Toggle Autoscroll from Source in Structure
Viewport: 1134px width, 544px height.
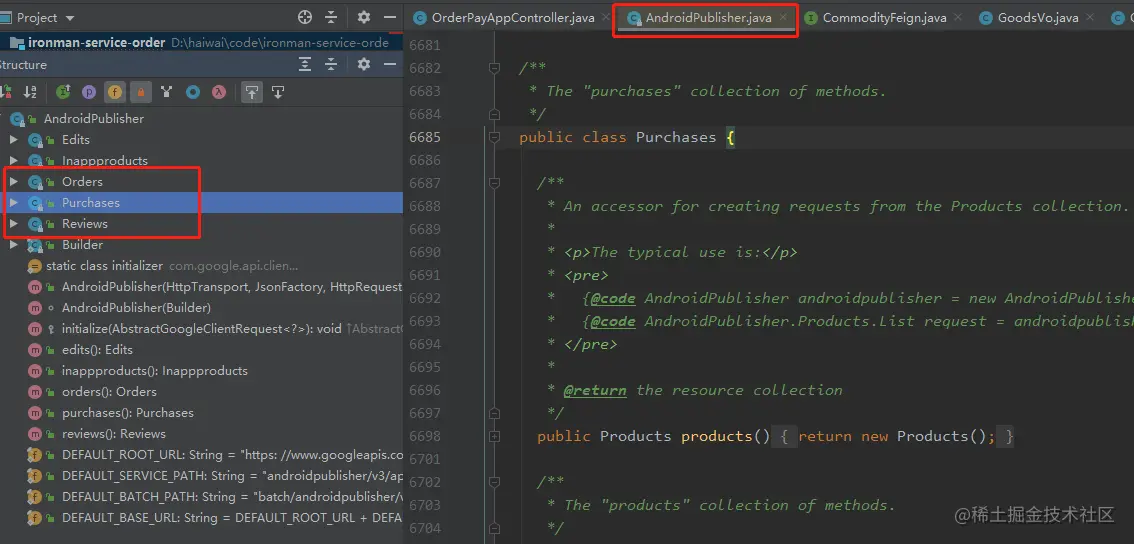click(x=278, y=92)
